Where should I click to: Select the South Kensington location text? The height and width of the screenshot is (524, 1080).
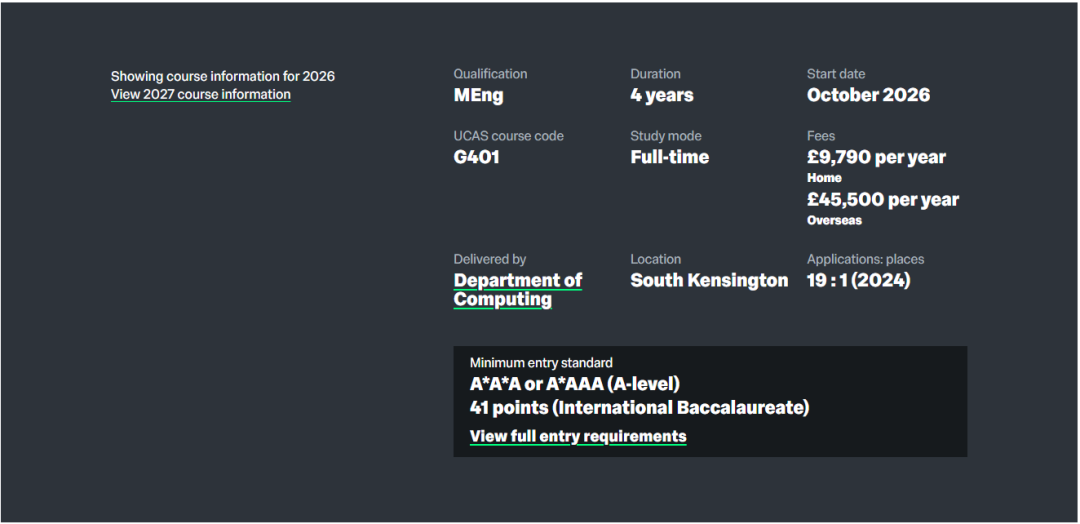709,281
